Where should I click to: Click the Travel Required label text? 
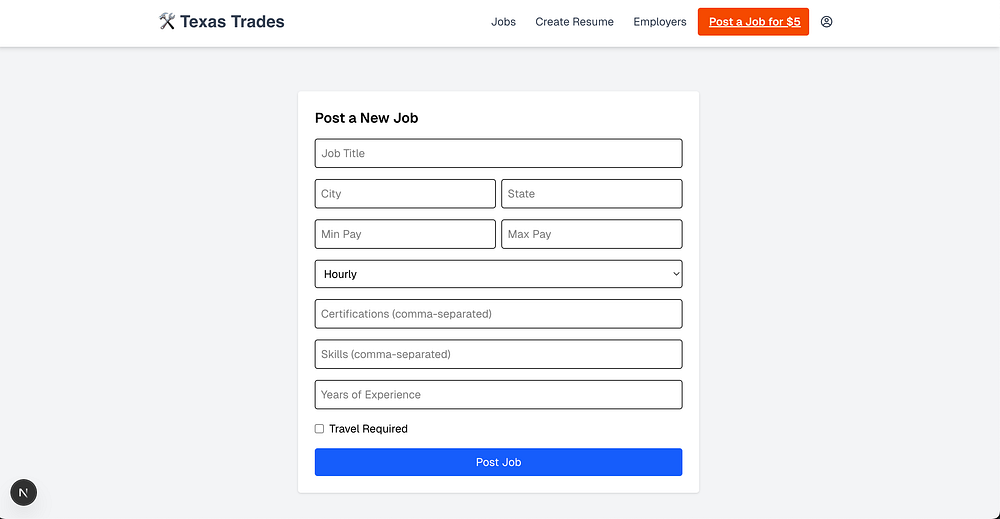click(x=368, y=429)
